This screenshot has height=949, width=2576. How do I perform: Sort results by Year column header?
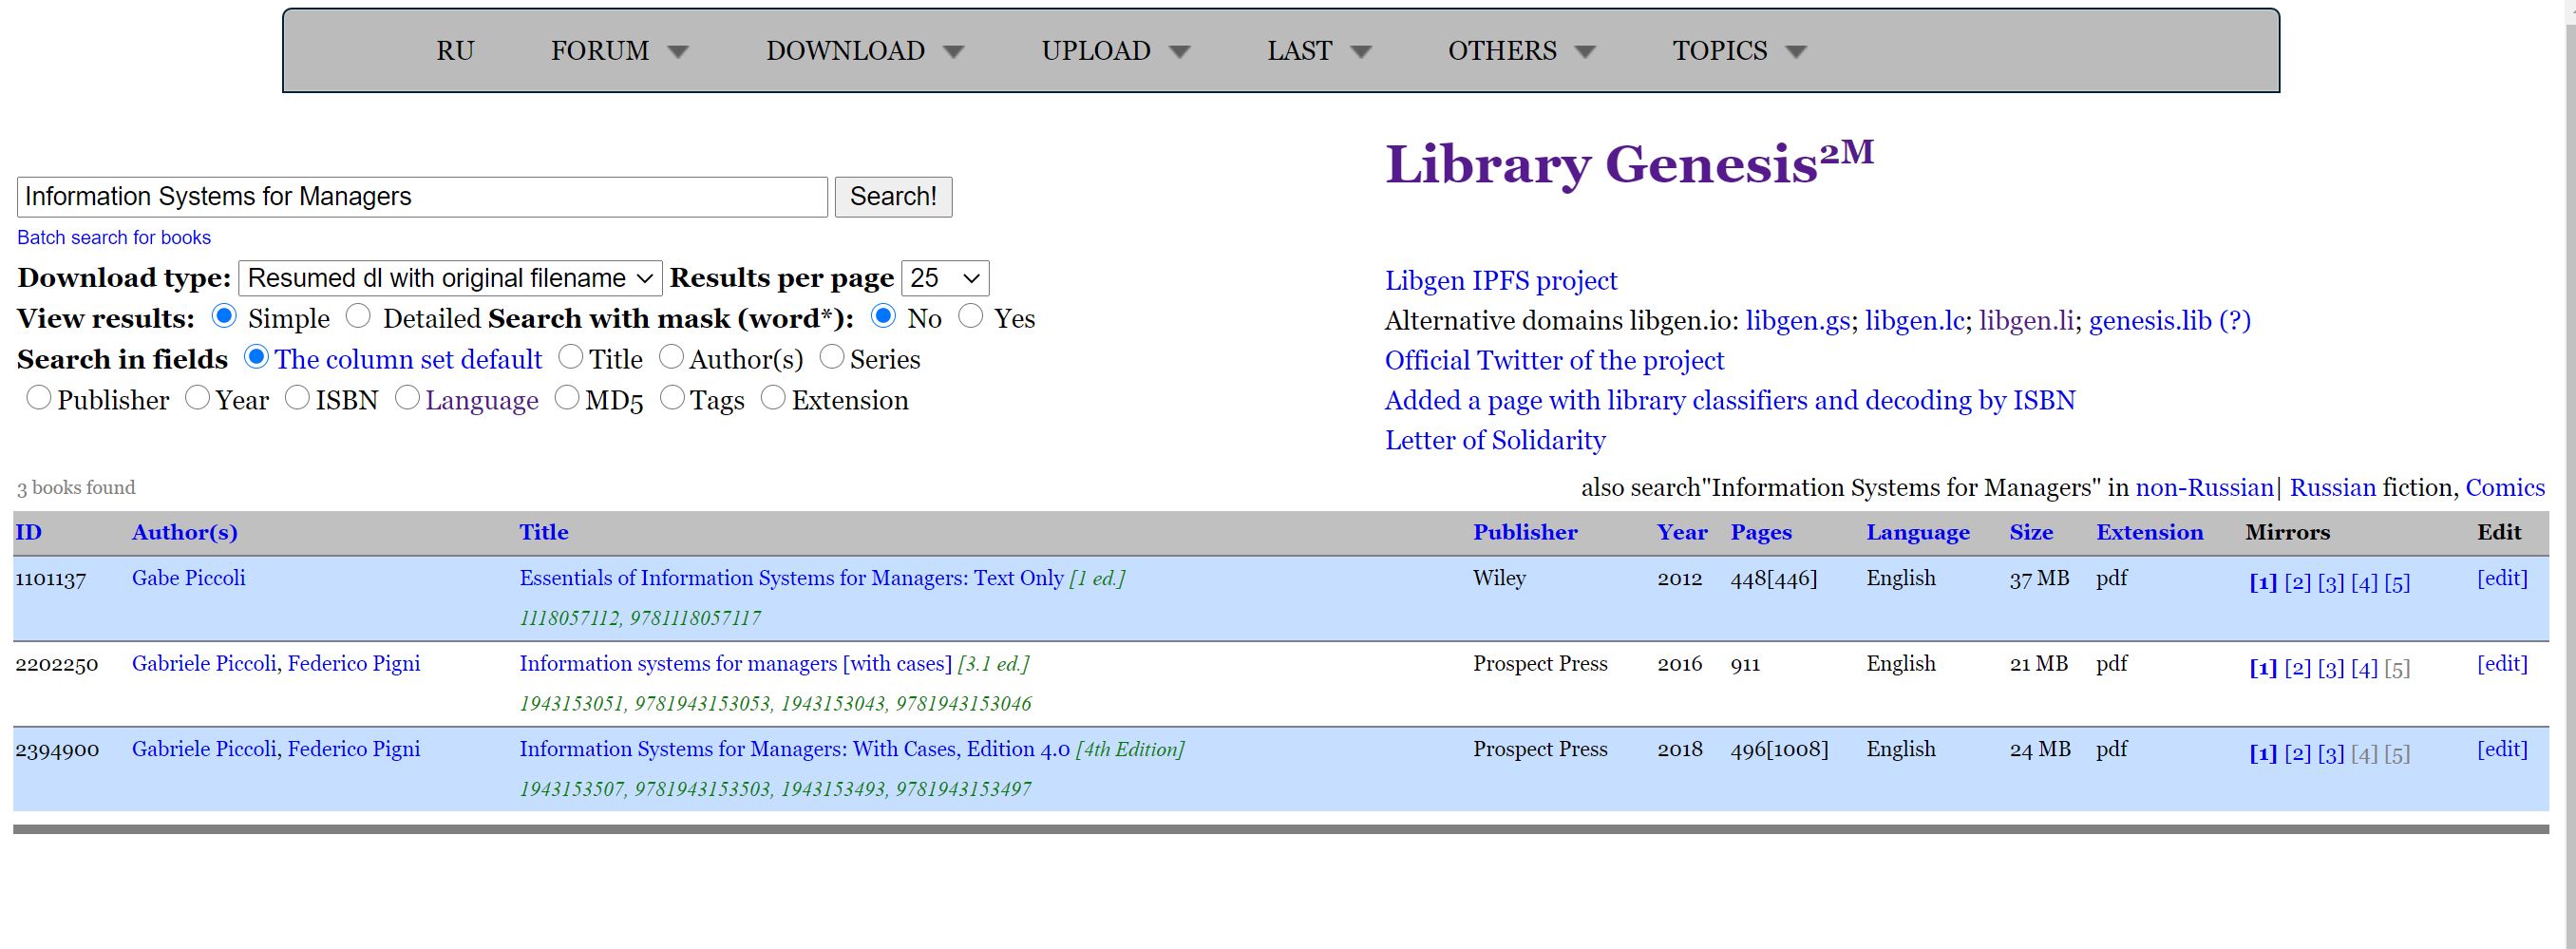(x=1682, y=533)
